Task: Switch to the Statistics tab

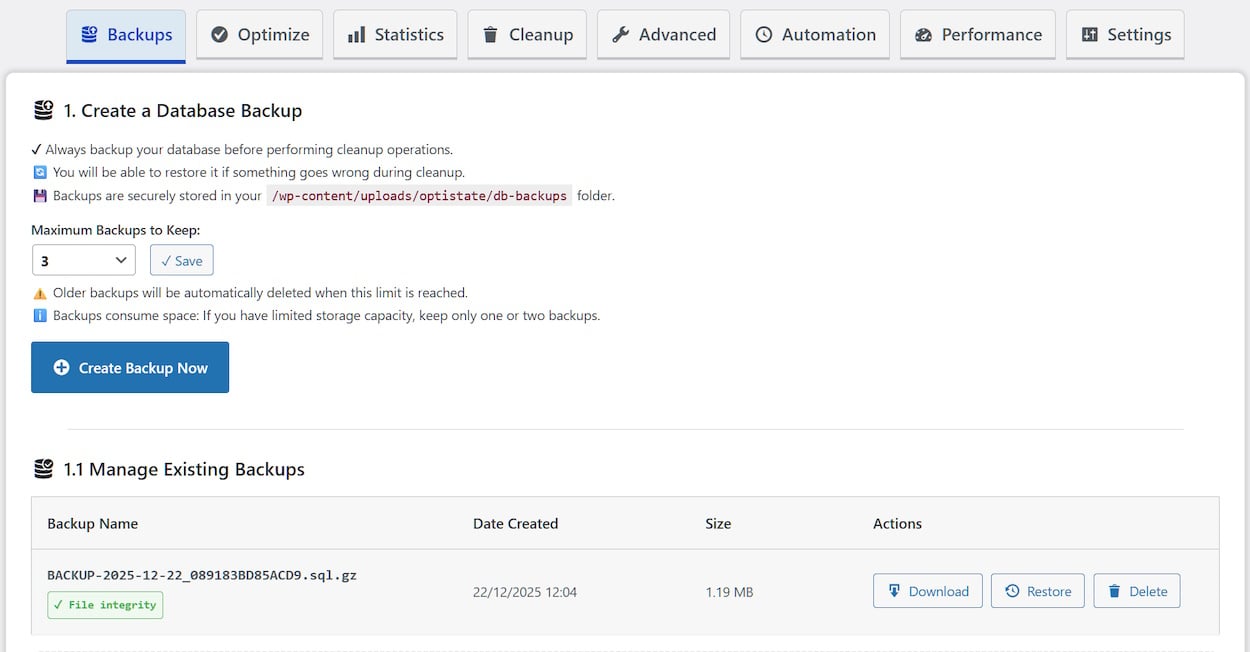Action: [395, 35]
